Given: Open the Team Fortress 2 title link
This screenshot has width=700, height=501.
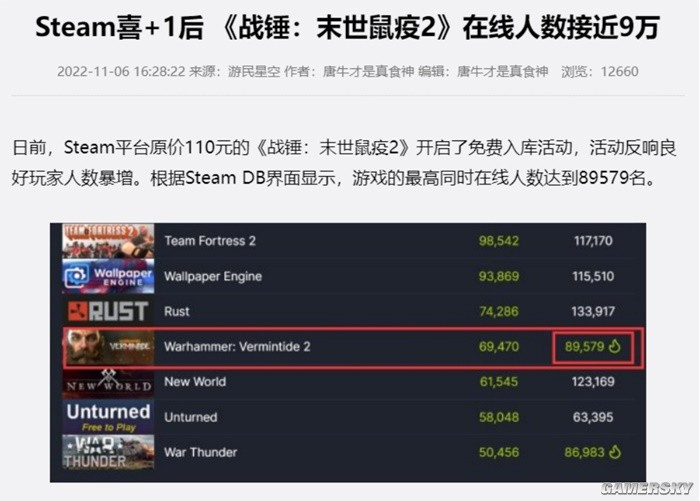Looking at the screenshot, I should click(x=210, y=241).
